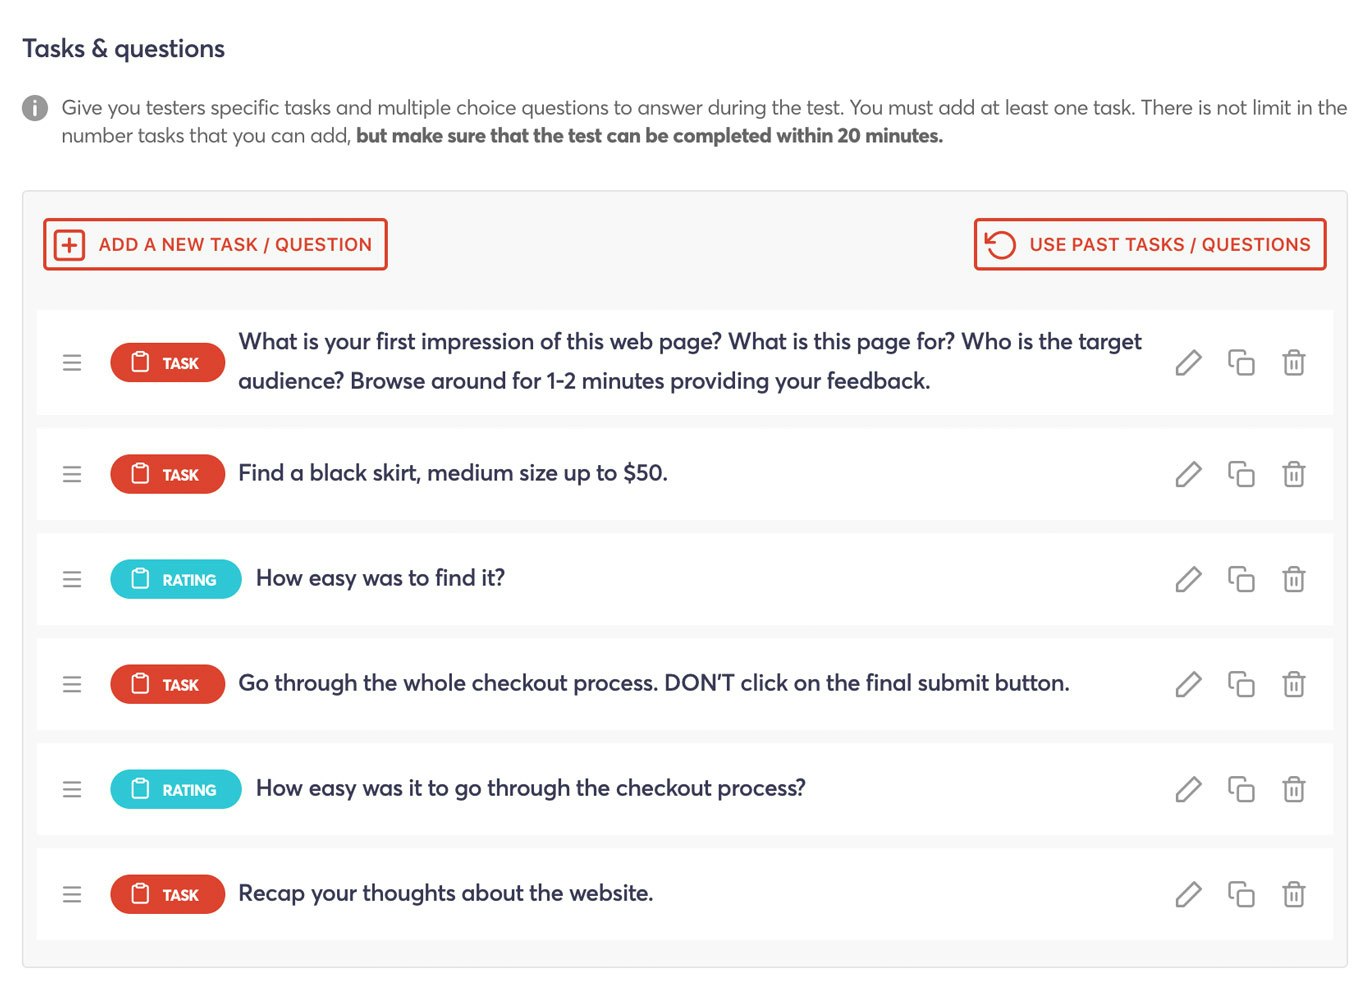Click the RATING badge on 'How easy was to find it?'

[x=176, y=579]
